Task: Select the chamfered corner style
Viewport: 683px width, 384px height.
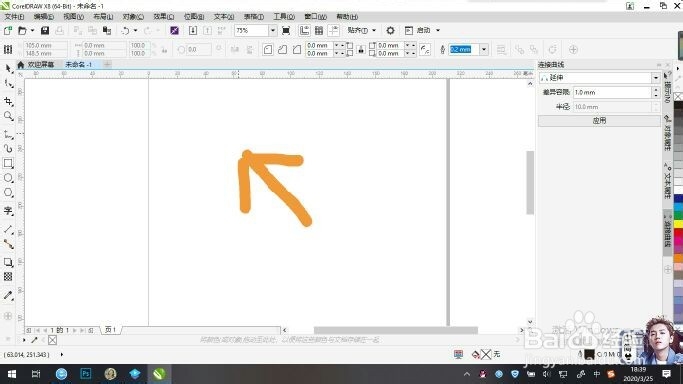Action: (x=297, y=49)
